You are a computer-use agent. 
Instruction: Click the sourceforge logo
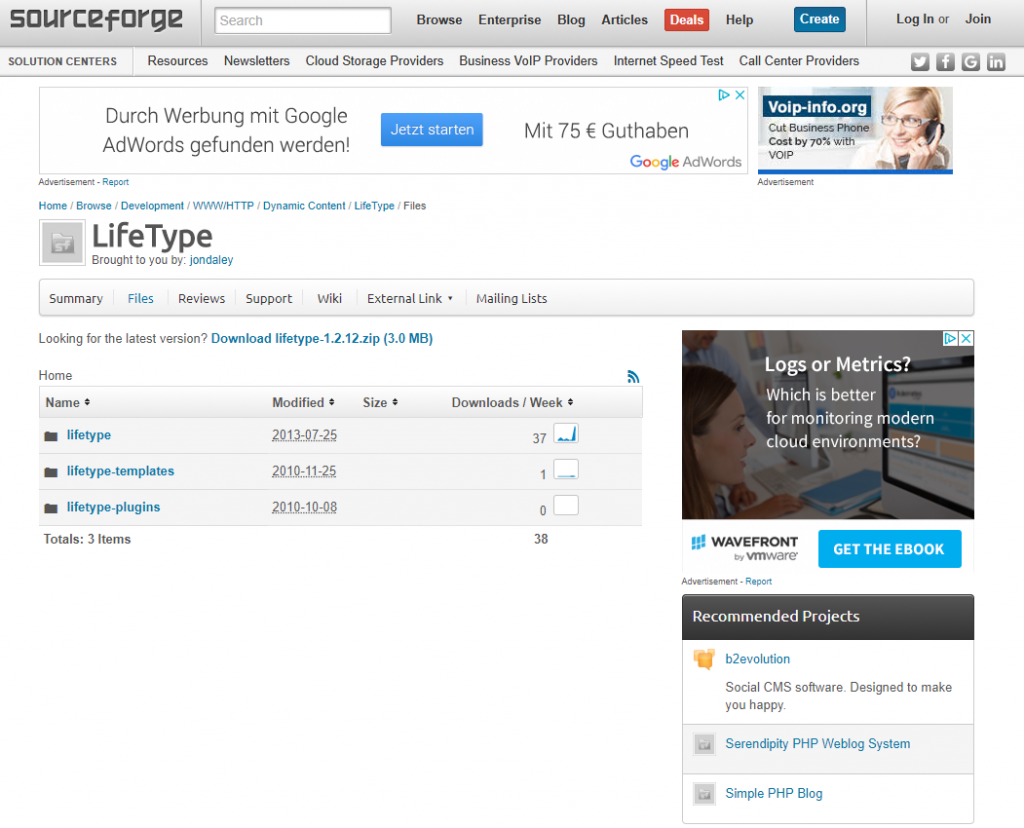[96, 19]
